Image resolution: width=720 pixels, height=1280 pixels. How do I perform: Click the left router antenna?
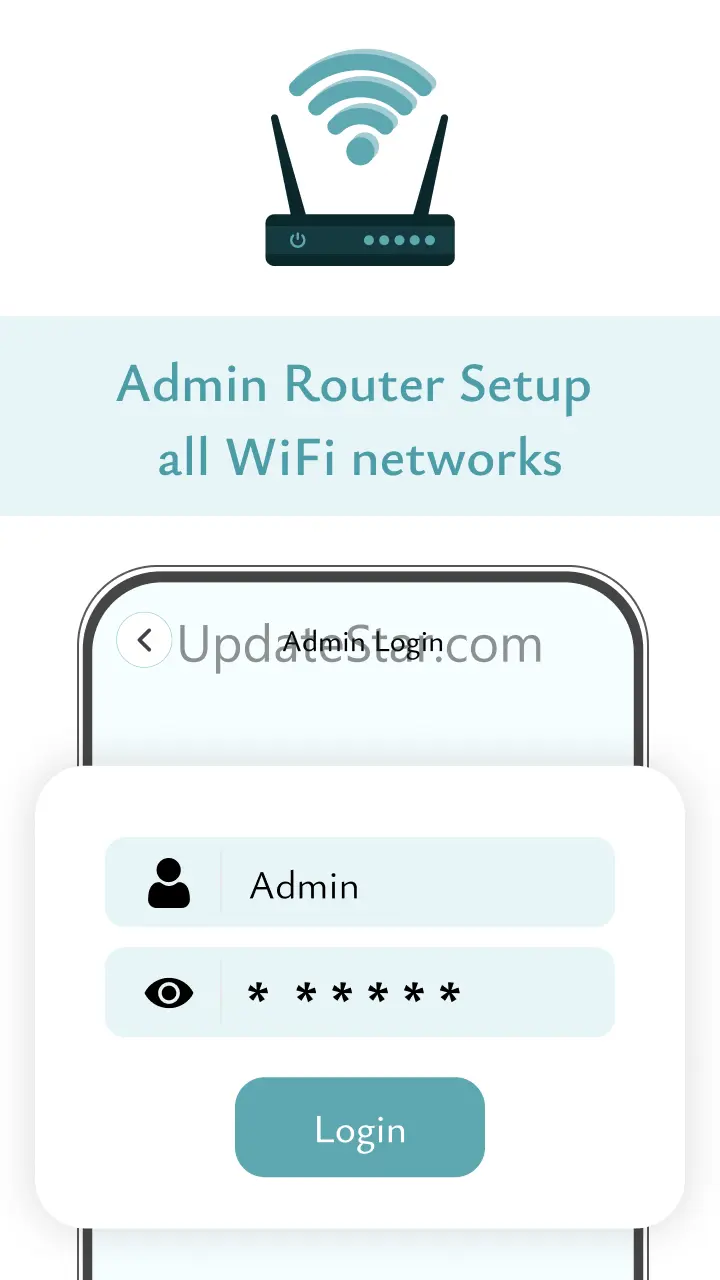[x=289, y=165]
